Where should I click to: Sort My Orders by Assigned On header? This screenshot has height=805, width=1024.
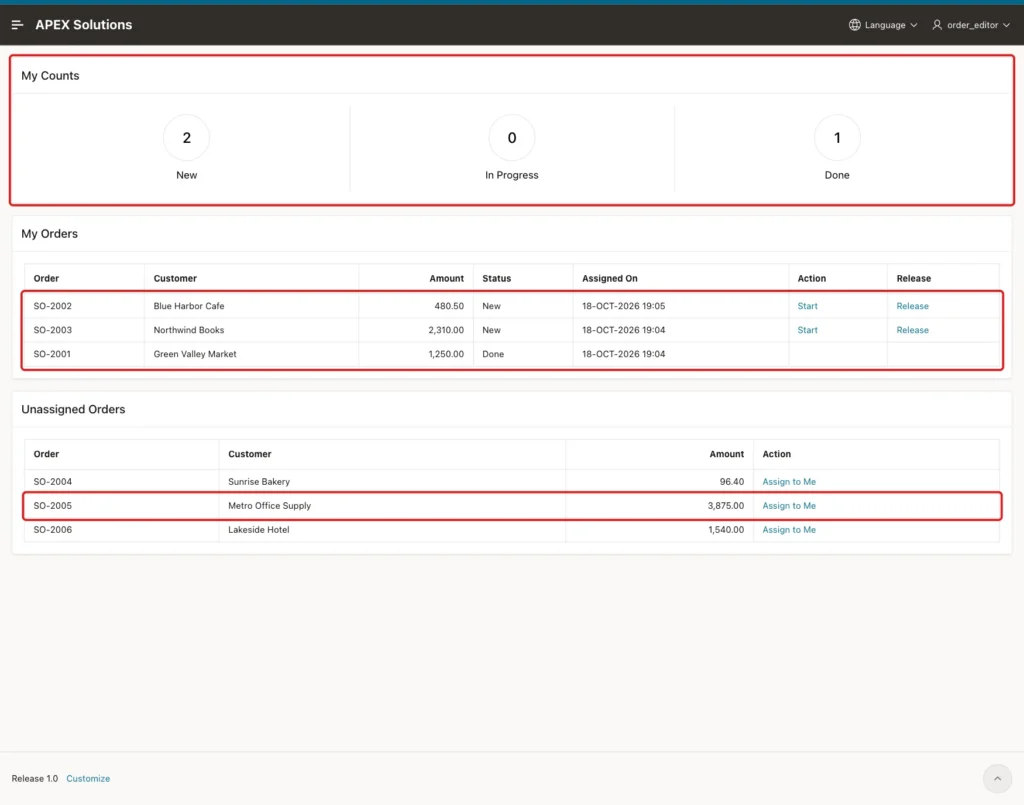tap(610, 278)
